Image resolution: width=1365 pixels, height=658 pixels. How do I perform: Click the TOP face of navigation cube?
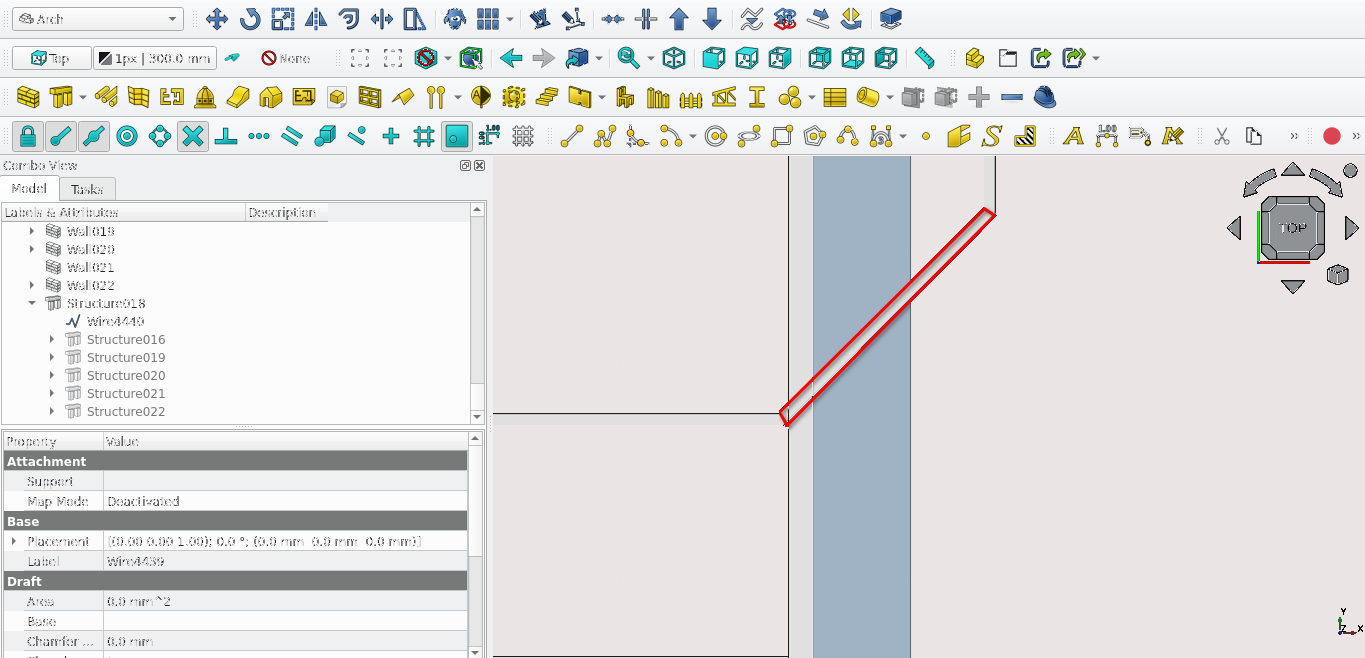[1293, 228]
